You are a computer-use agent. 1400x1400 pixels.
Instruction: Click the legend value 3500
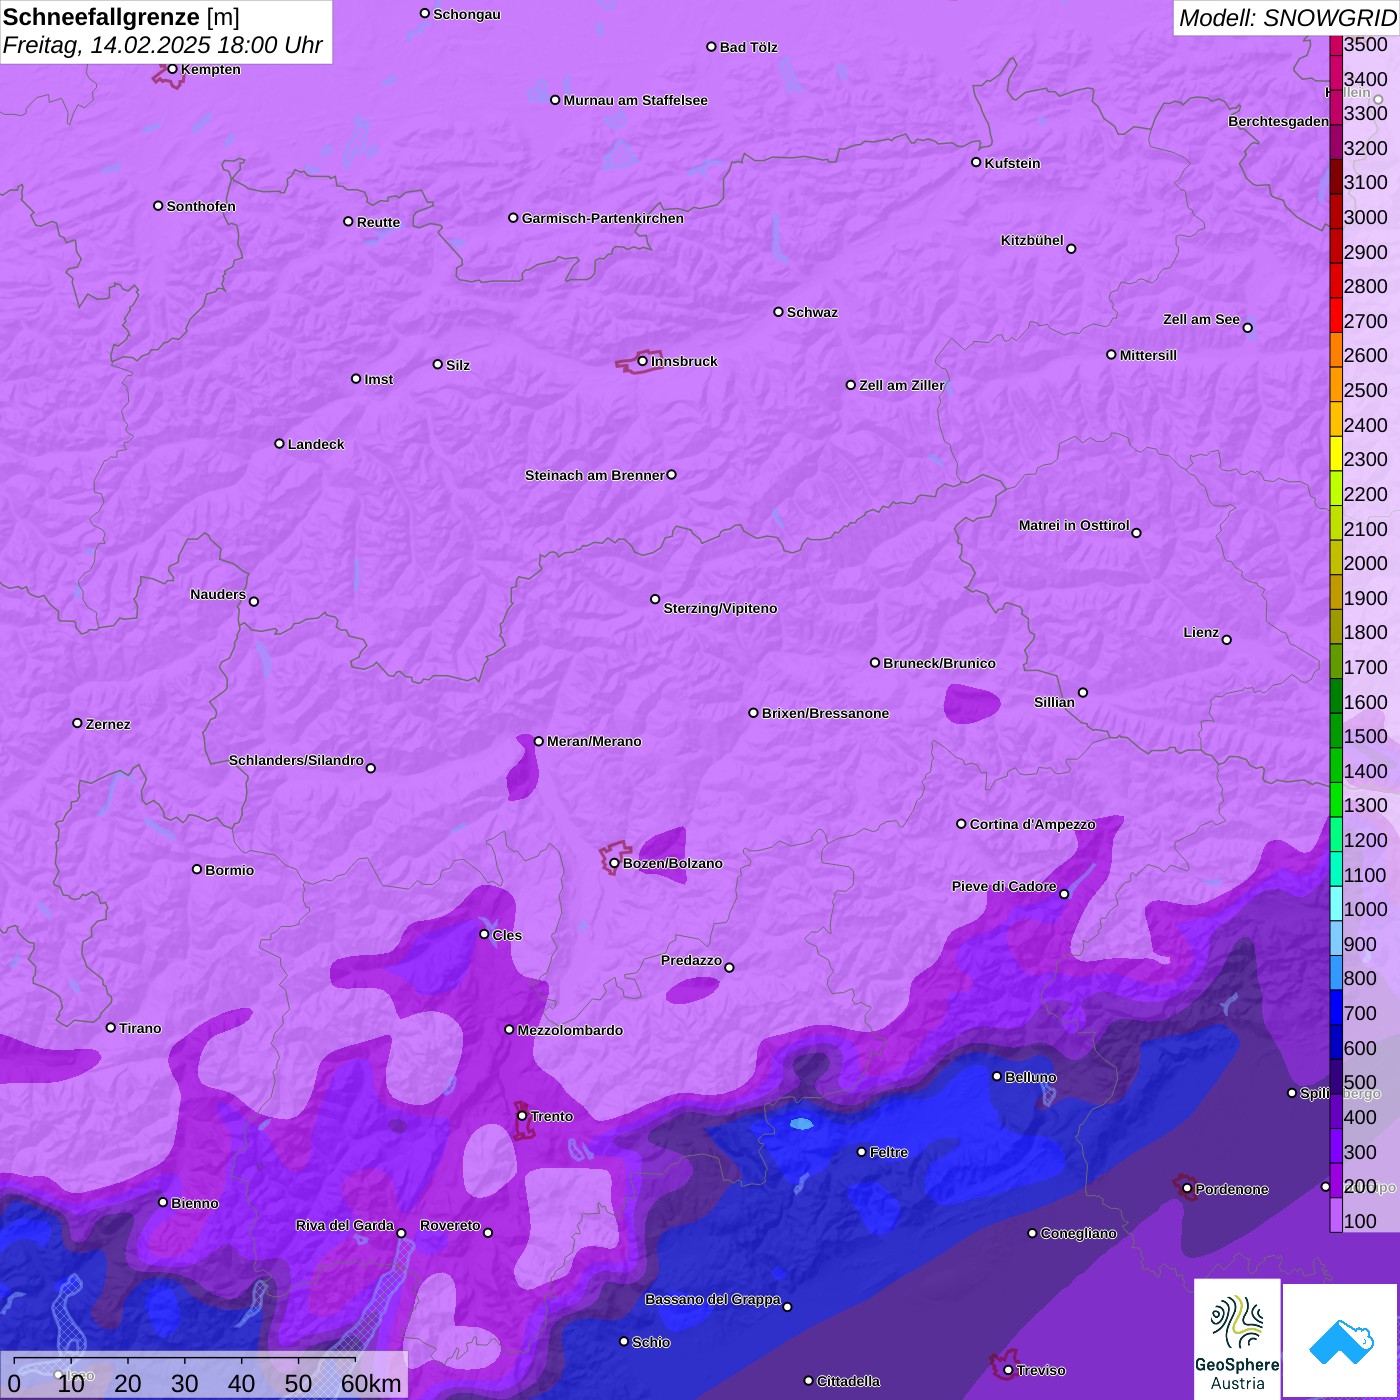[1366, 44]
